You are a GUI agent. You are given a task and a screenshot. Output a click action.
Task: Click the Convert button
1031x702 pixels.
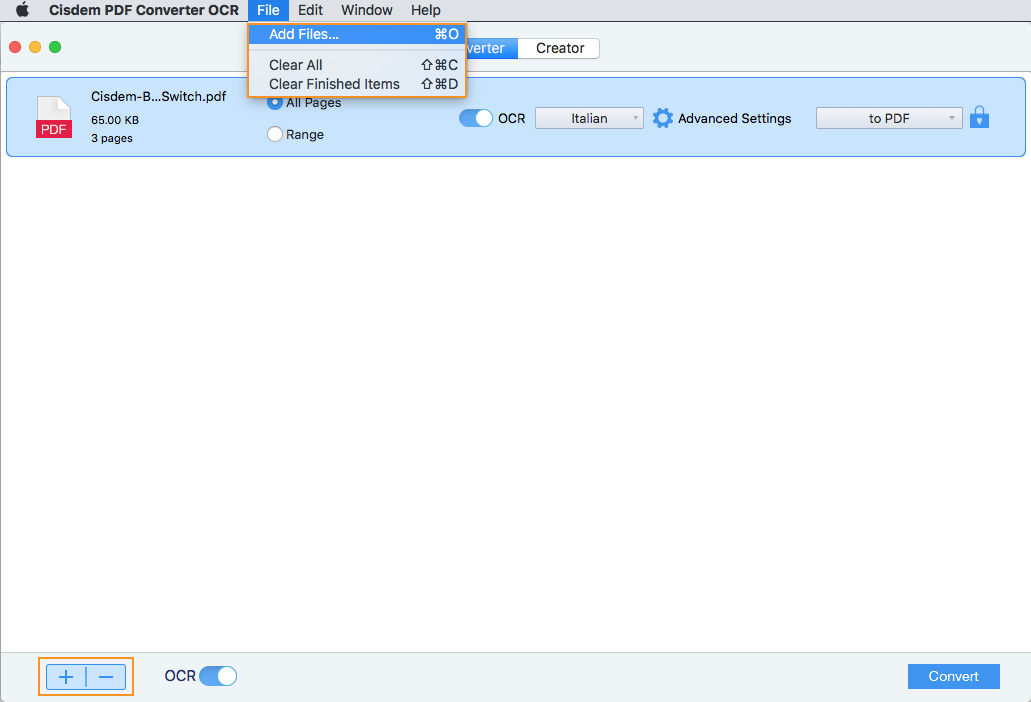click(x=953, y=676)
